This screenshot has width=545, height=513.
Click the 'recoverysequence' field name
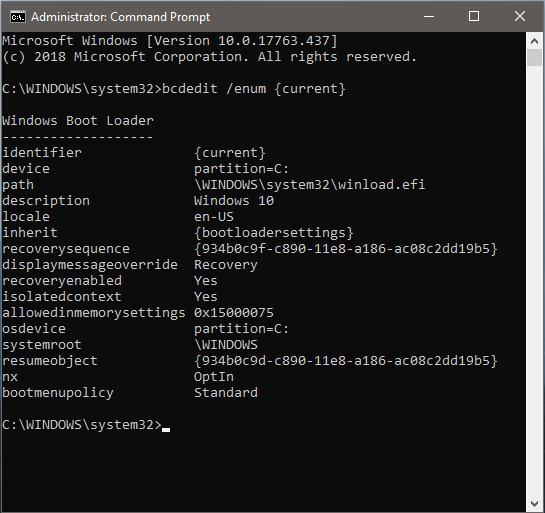66,249
